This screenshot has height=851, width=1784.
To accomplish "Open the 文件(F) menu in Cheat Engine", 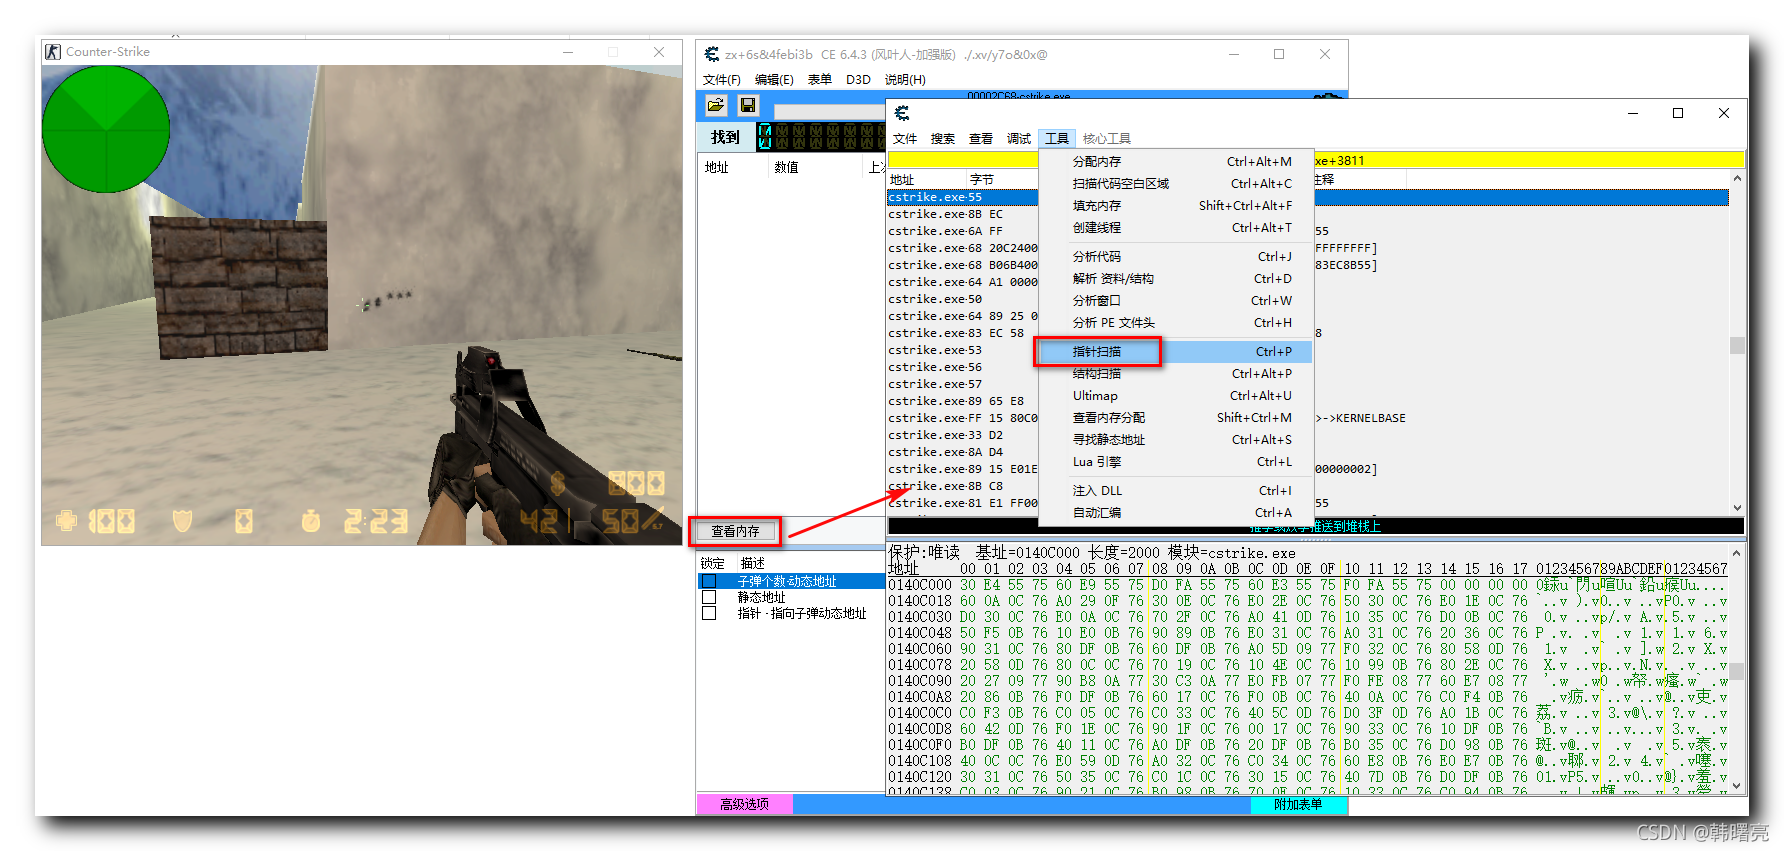I will 722,80.
